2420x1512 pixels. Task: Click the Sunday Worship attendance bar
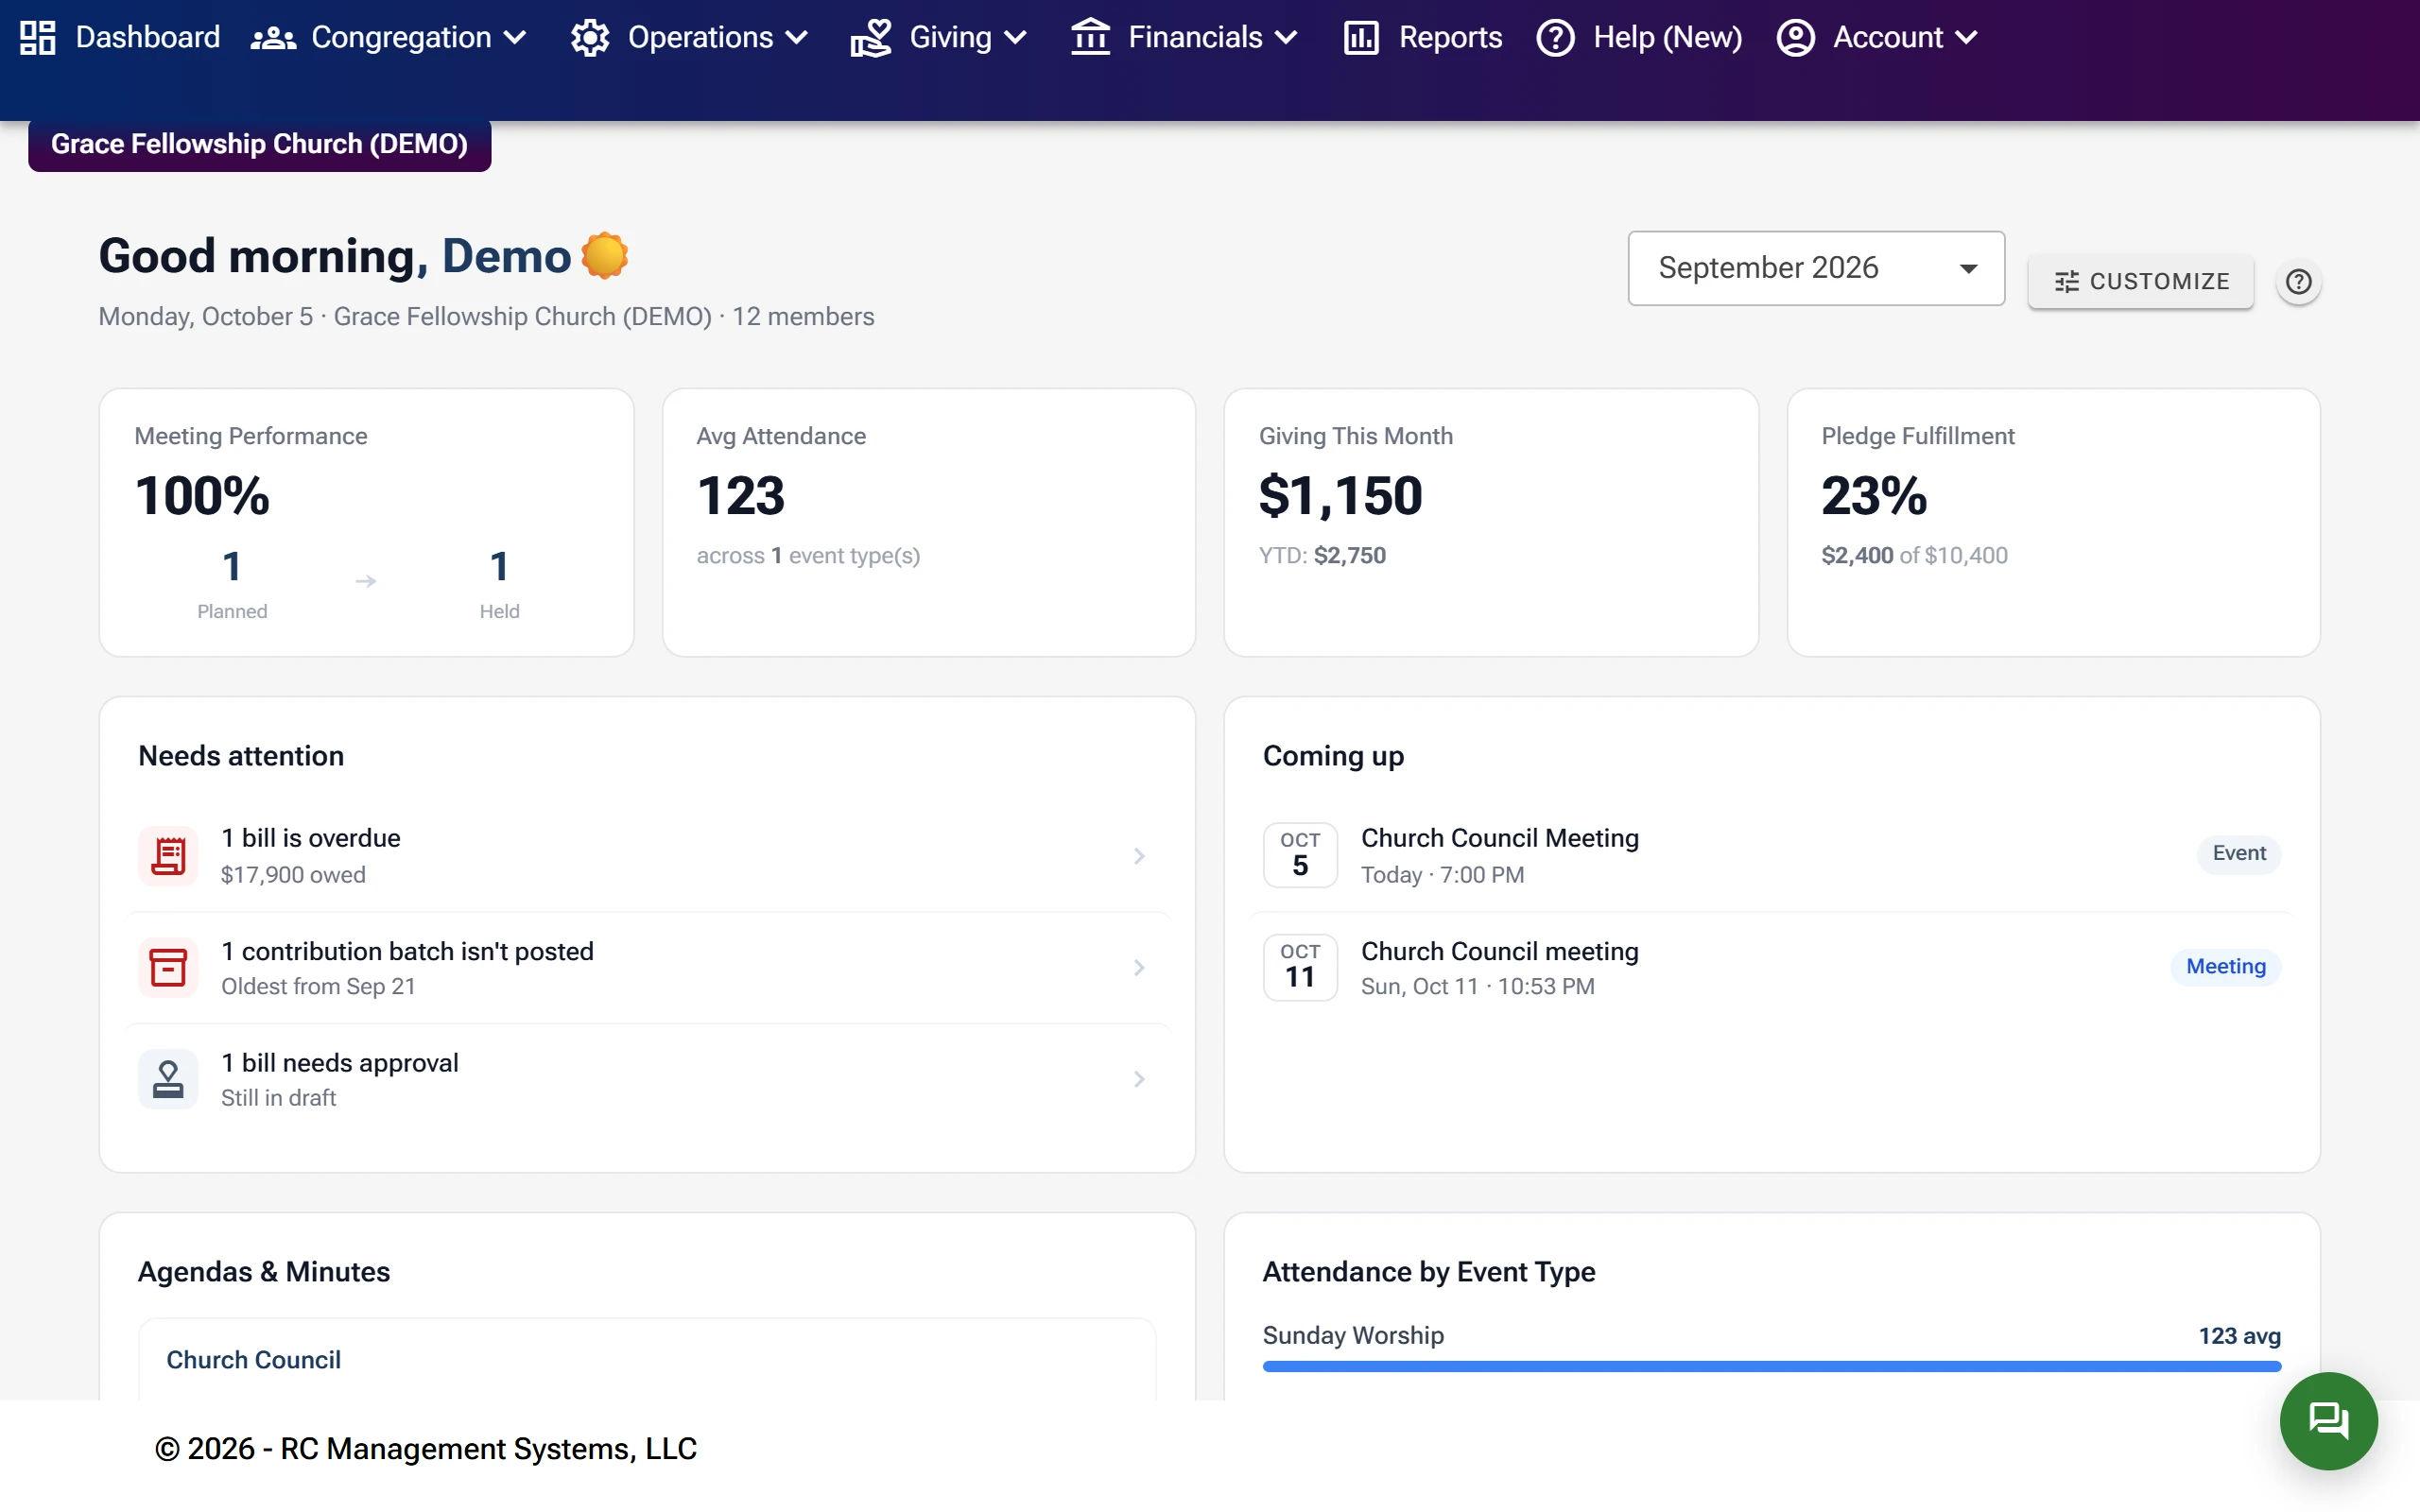point(1771,1366)
